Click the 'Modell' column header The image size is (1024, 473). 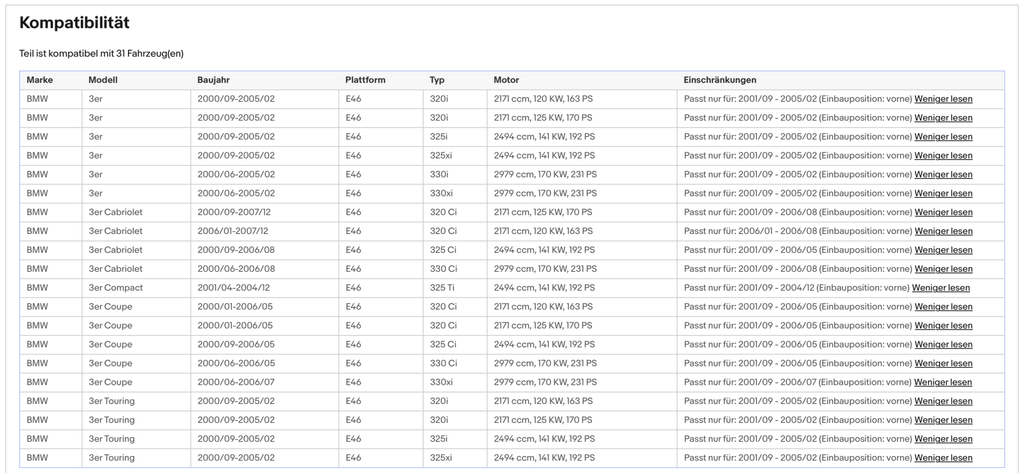(103, 80)
